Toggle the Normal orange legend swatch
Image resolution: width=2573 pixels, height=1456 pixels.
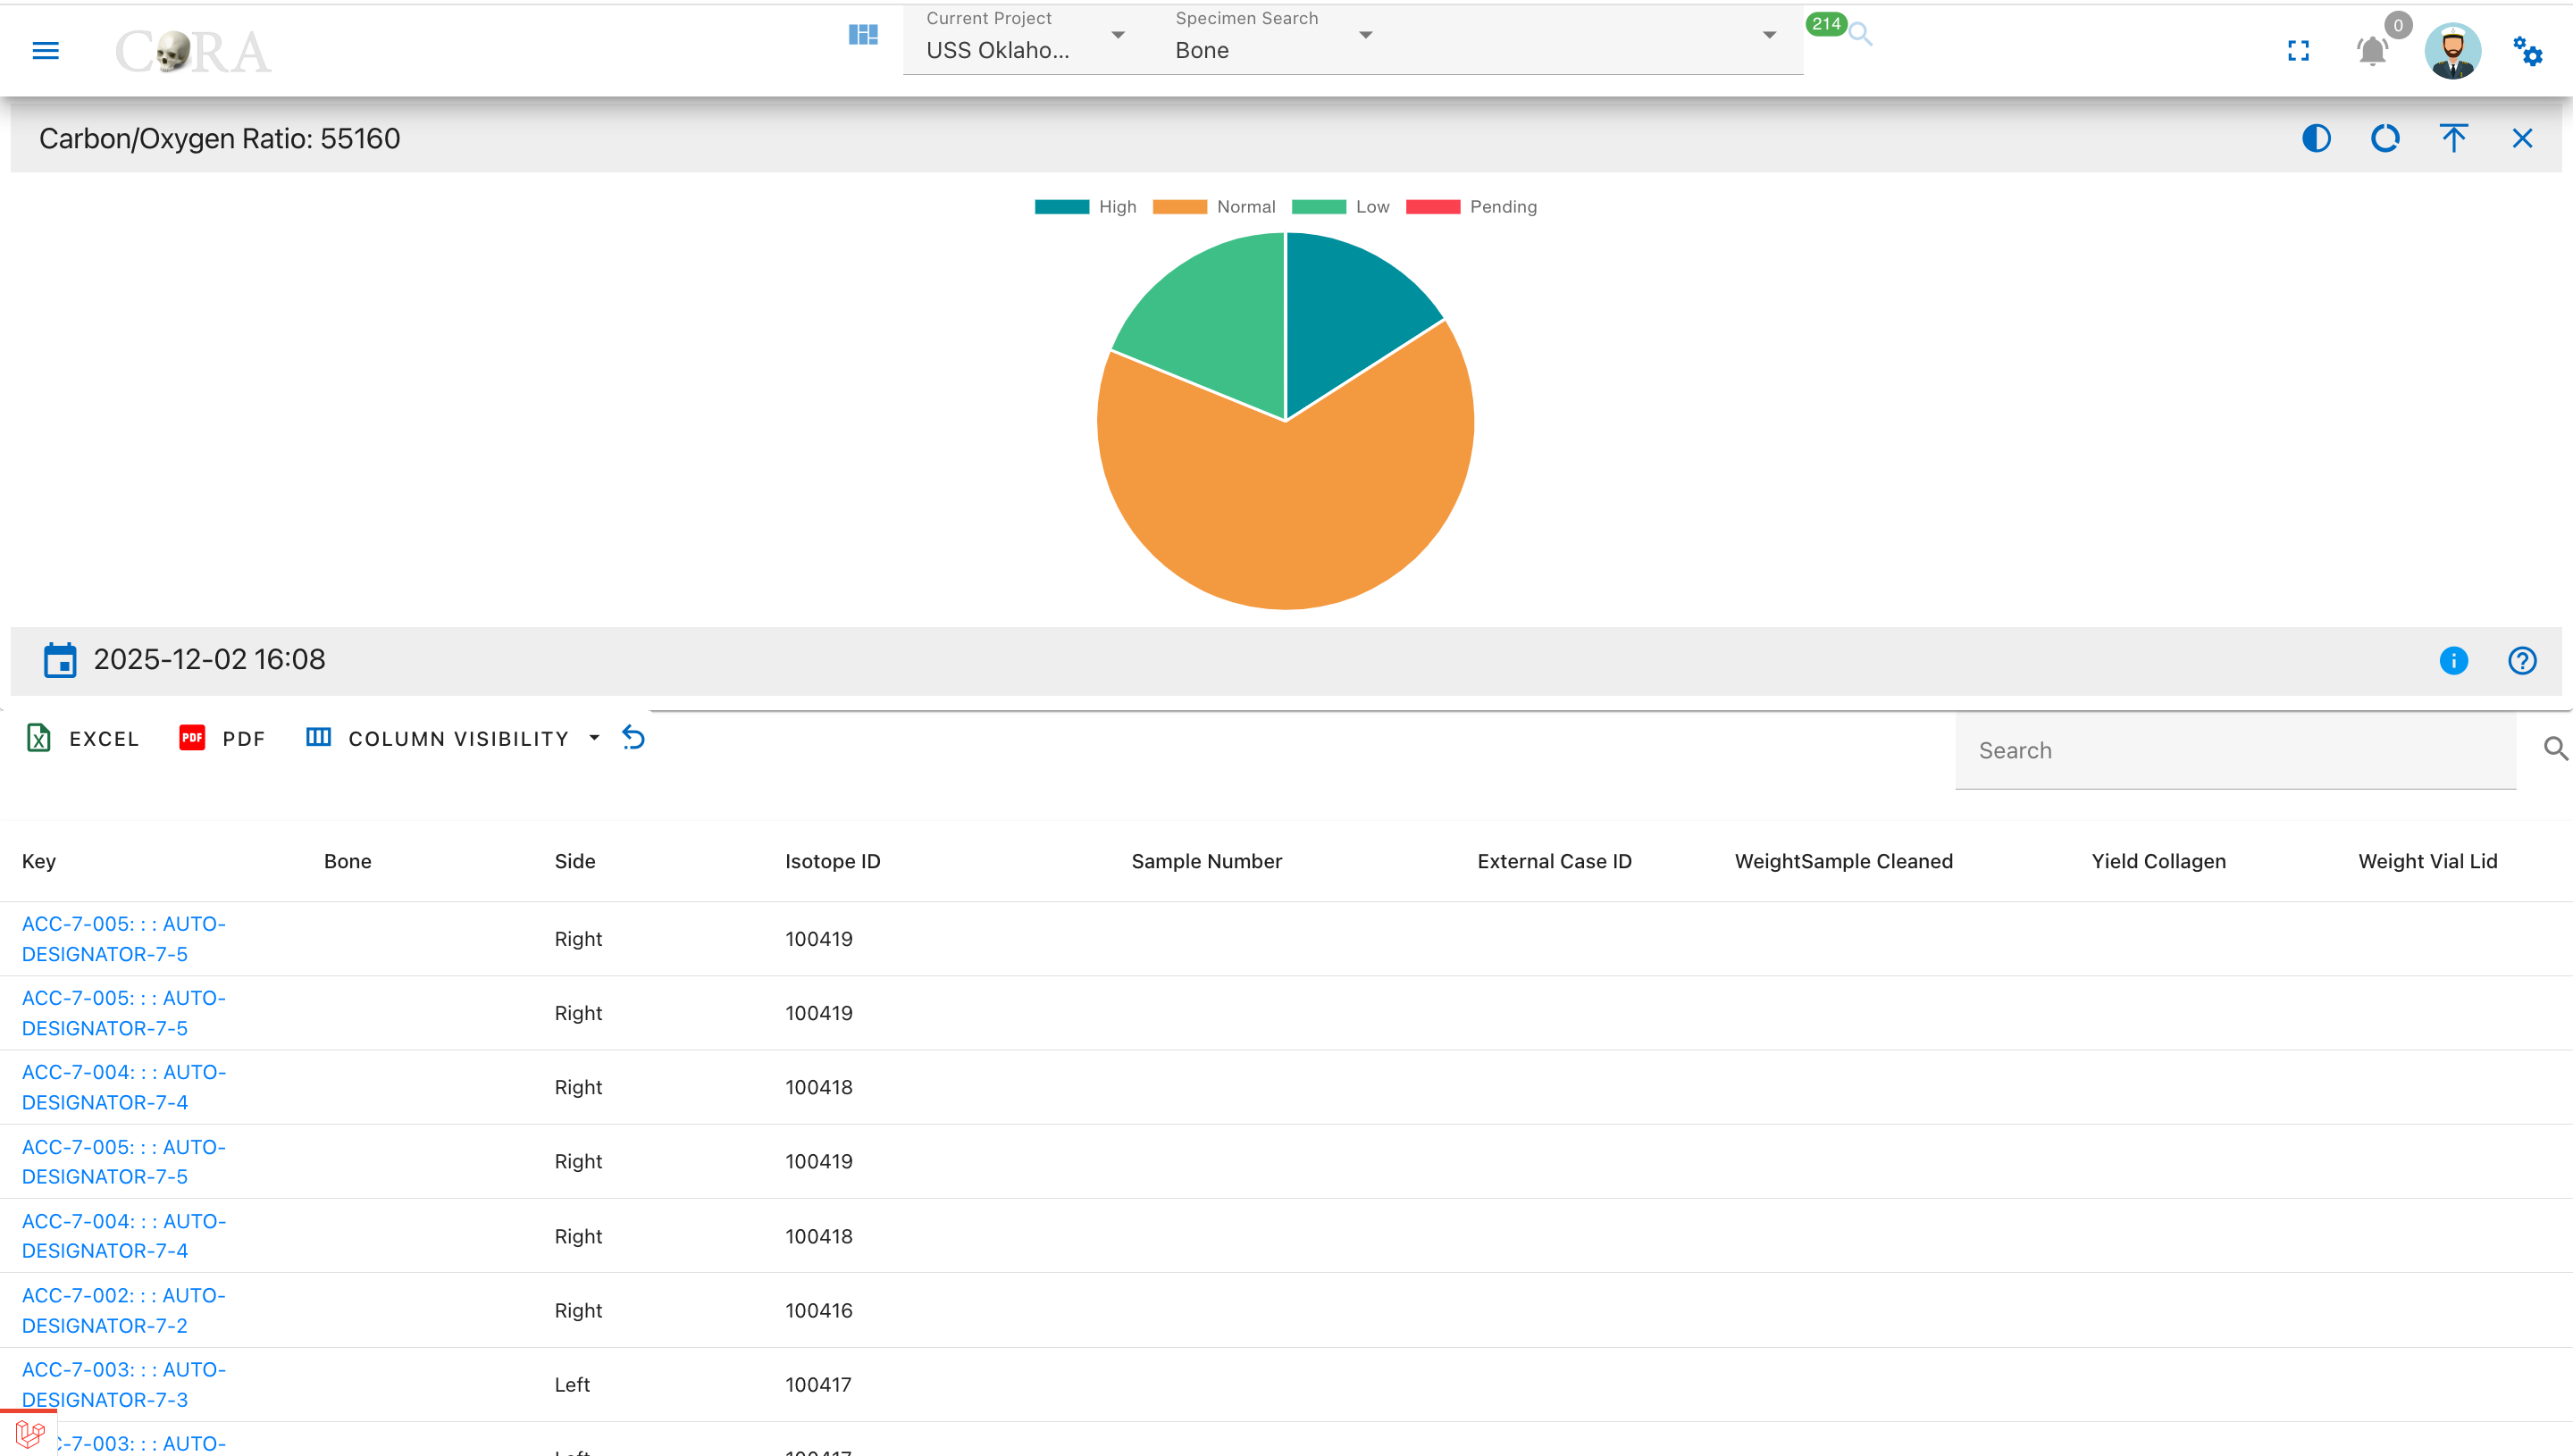(1179, 207)
